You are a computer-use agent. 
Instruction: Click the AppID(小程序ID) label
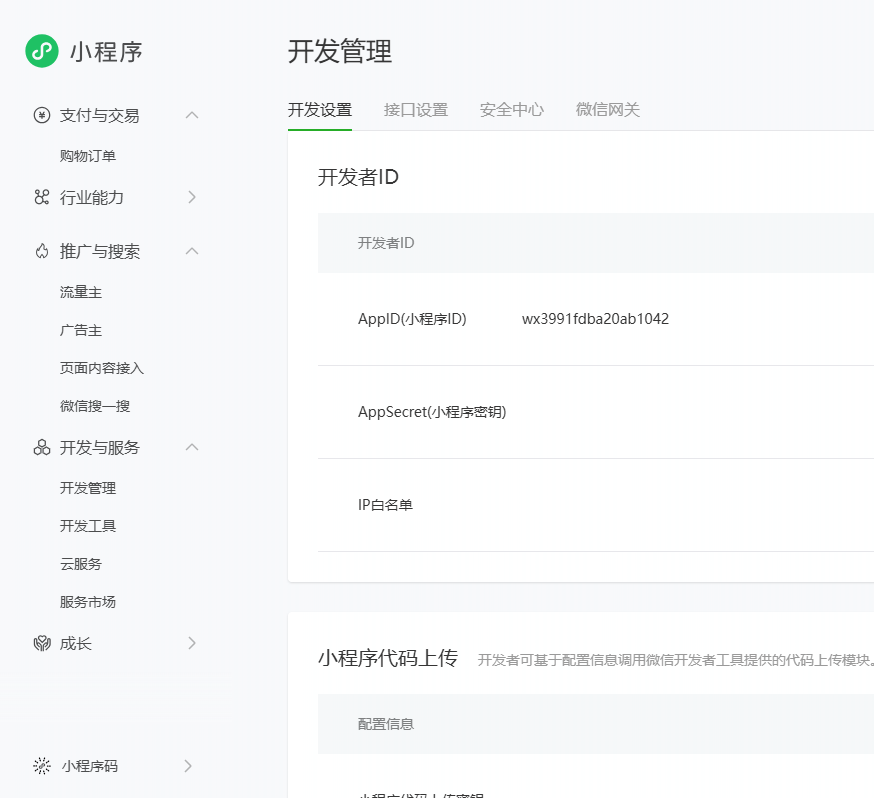(412, 319)
